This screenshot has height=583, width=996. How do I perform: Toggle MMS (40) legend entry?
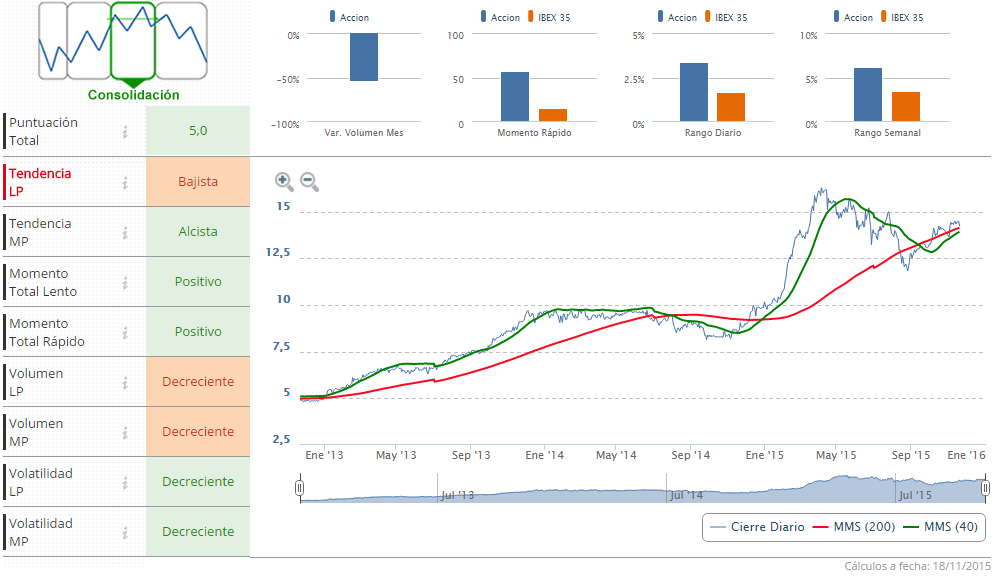tap(939, 527)
